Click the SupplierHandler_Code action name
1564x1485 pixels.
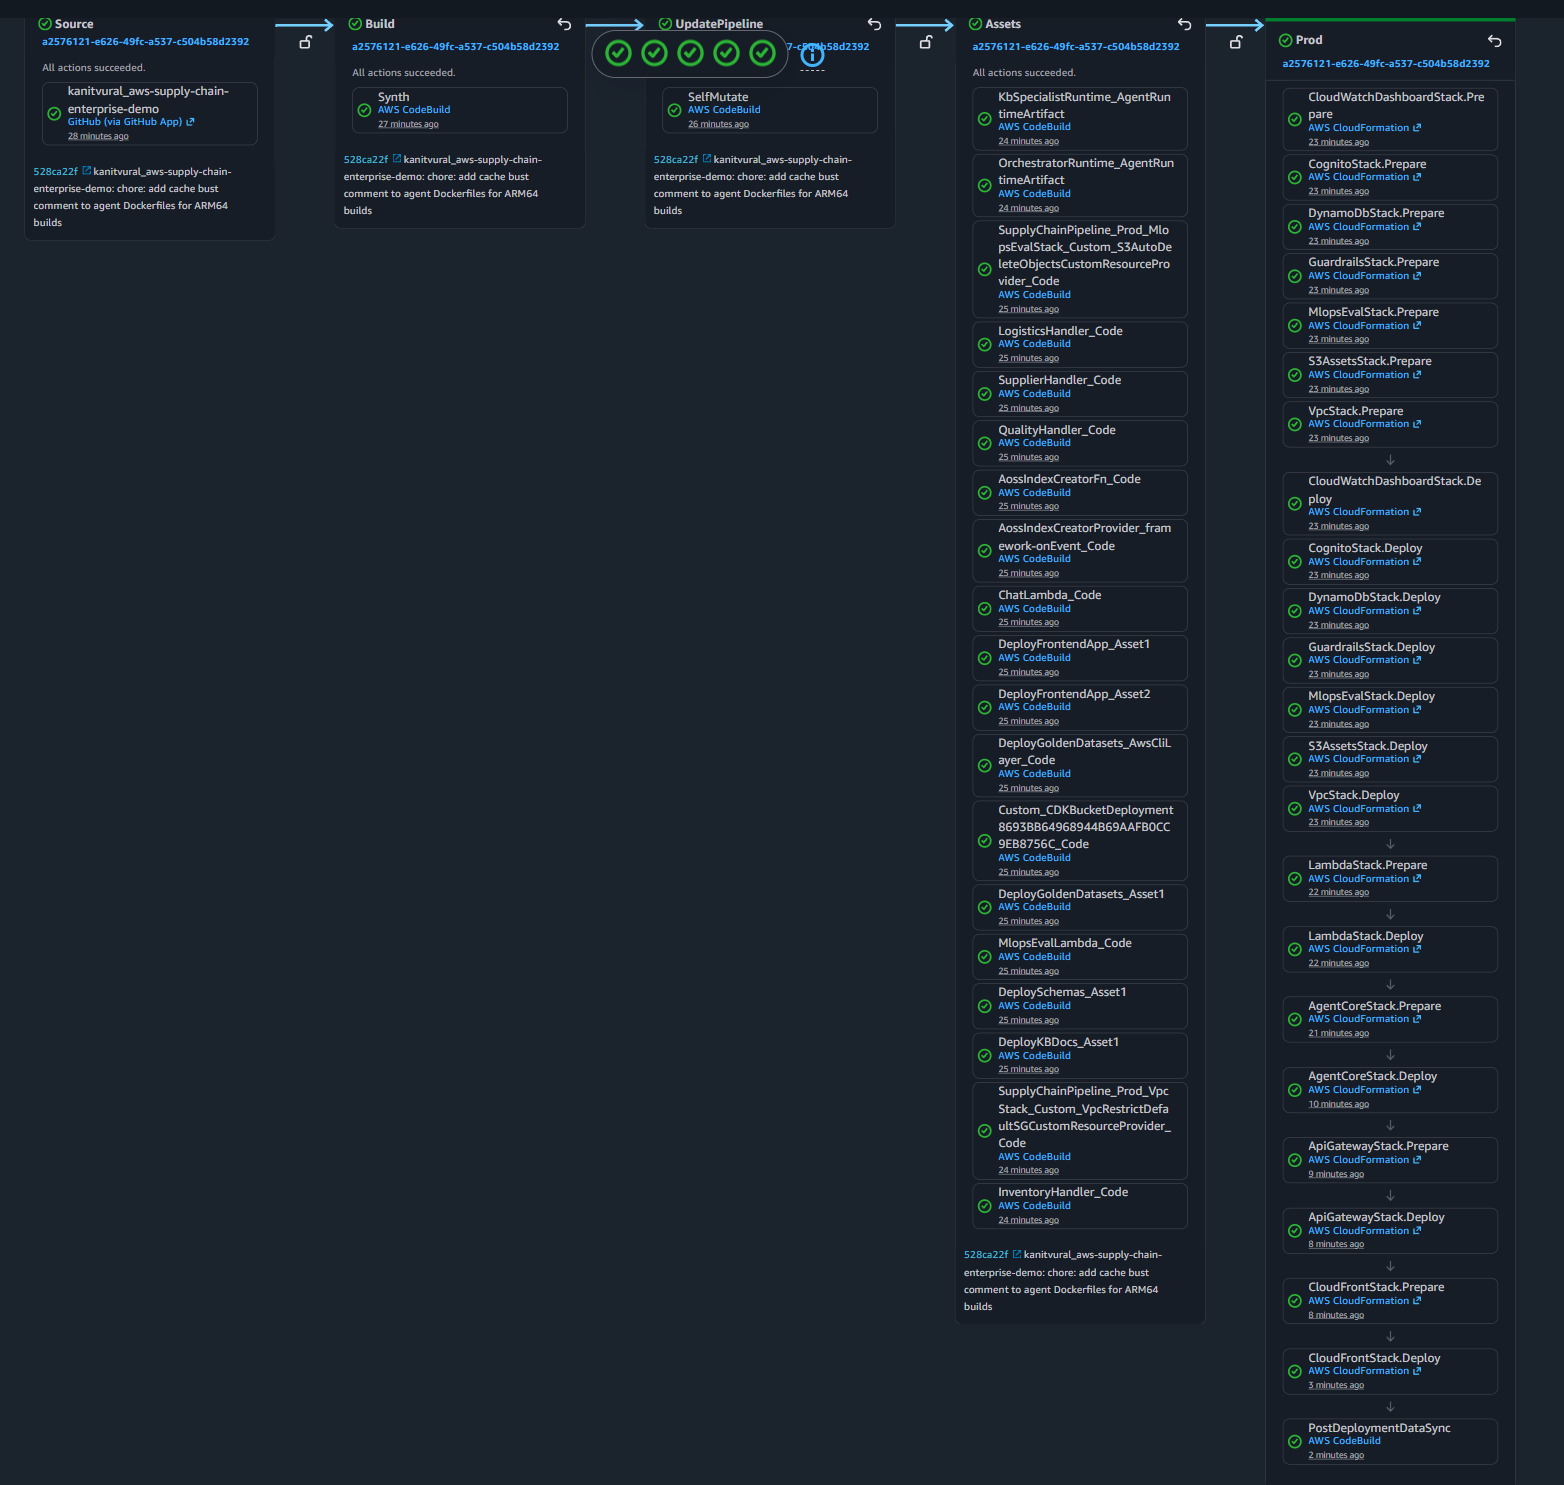tap(1059, 380)
